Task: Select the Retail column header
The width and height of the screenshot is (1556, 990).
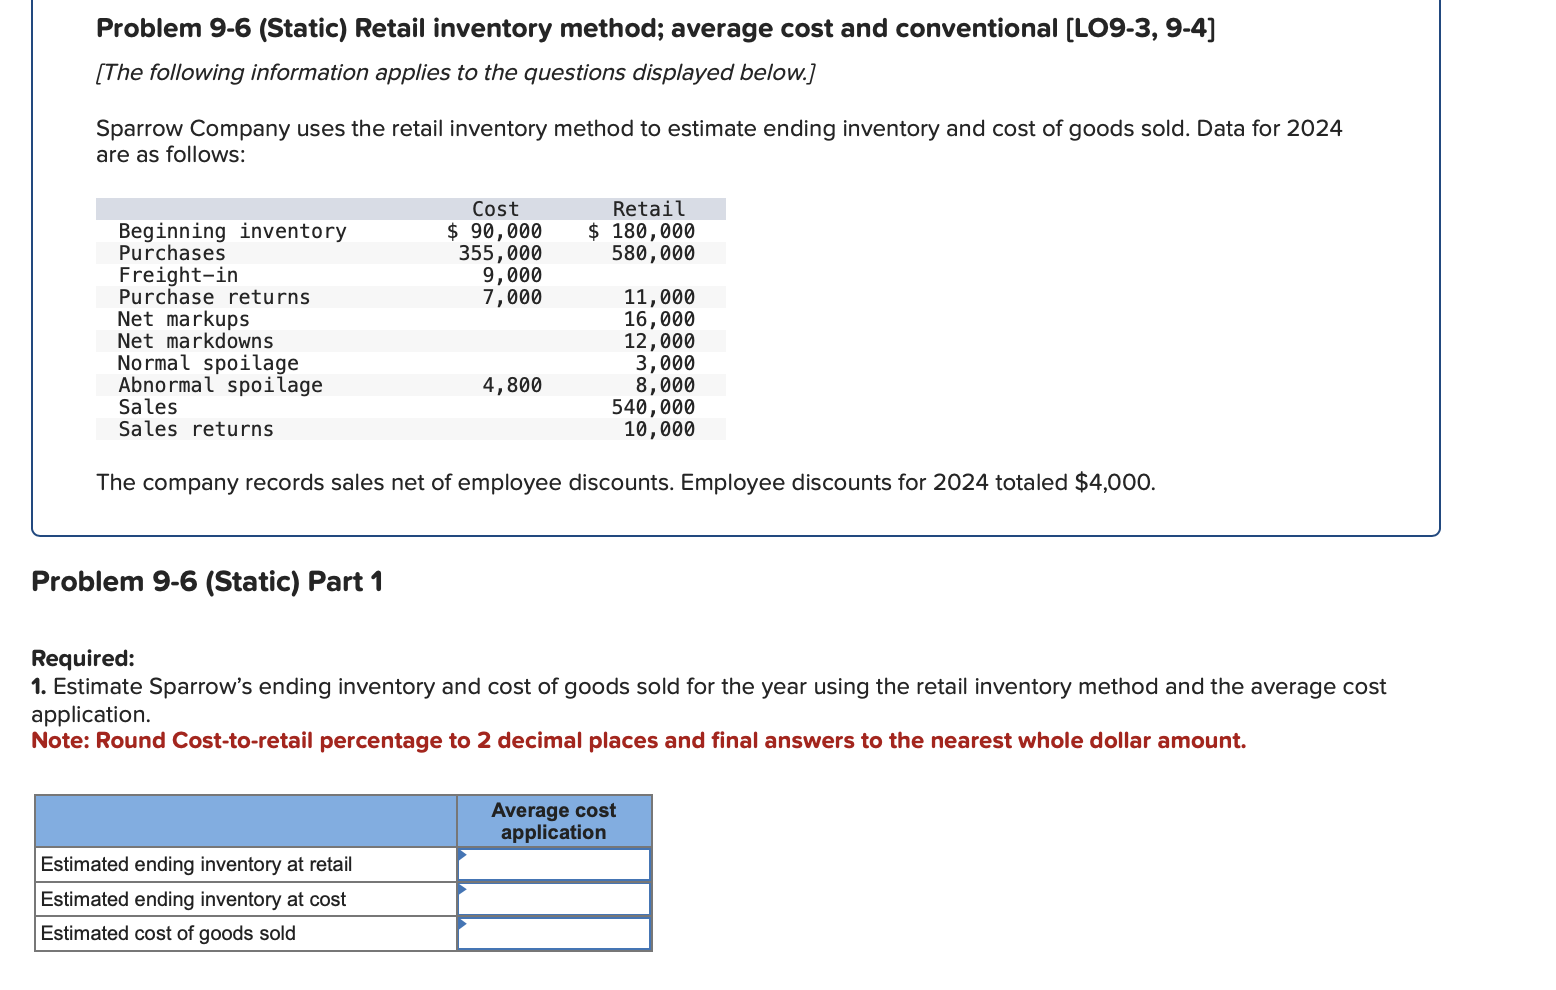Action: coord(650,208)
